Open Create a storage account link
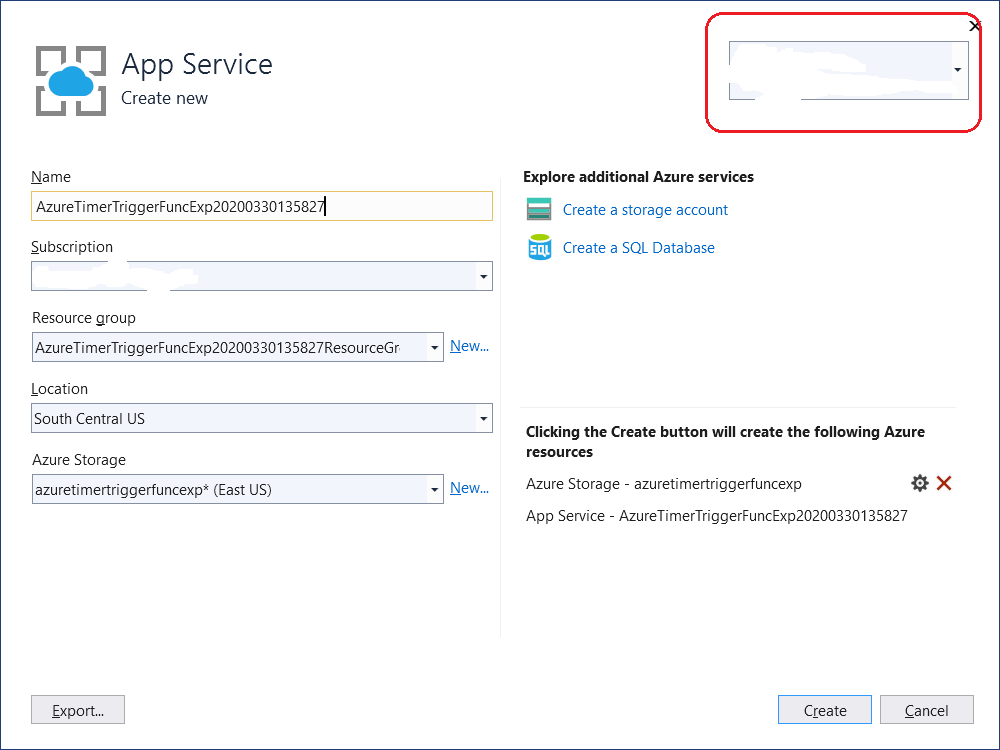This screenshot has width=1000, height=750. pos(645,210)
